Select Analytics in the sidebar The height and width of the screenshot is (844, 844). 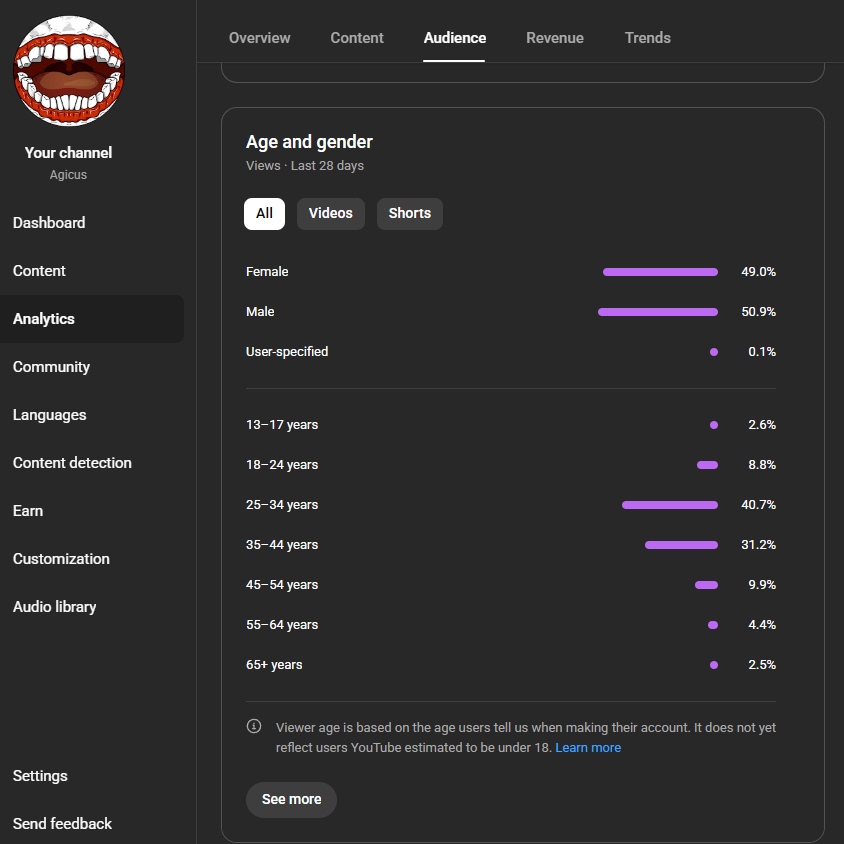pyautogui.click(x=92, y=319)
